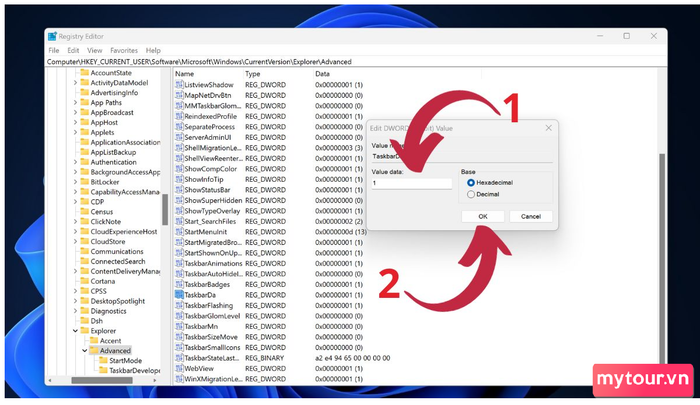Select the DesktopSpotlight tree key

pyautogui.click(x=118, y=301)
